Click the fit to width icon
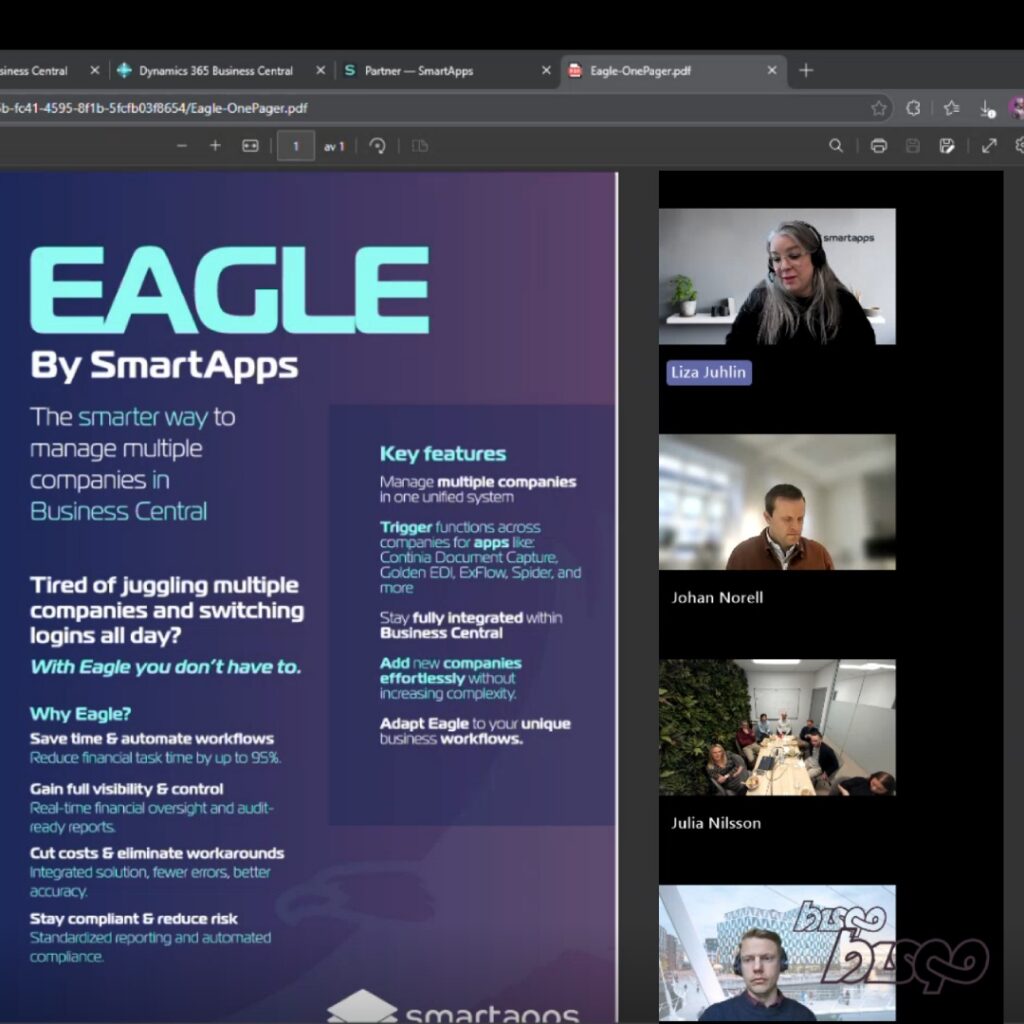 (x=250, y=146)
